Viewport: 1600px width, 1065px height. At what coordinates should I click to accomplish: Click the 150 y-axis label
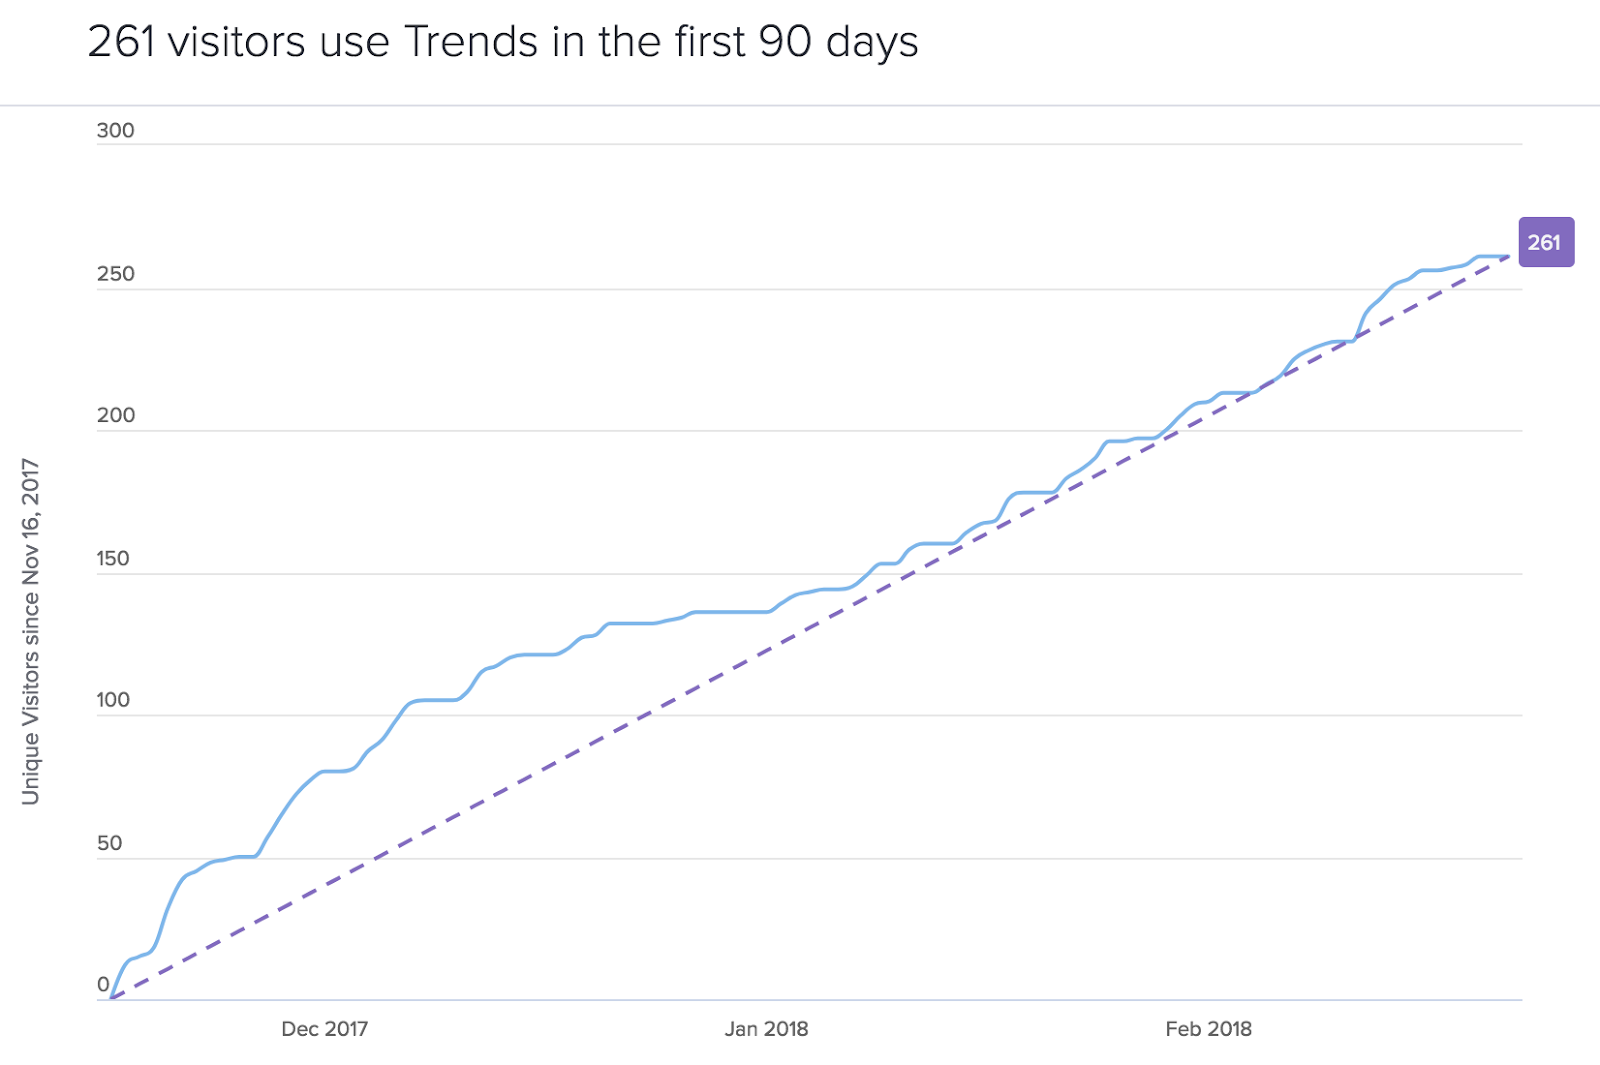coord(113,559)
